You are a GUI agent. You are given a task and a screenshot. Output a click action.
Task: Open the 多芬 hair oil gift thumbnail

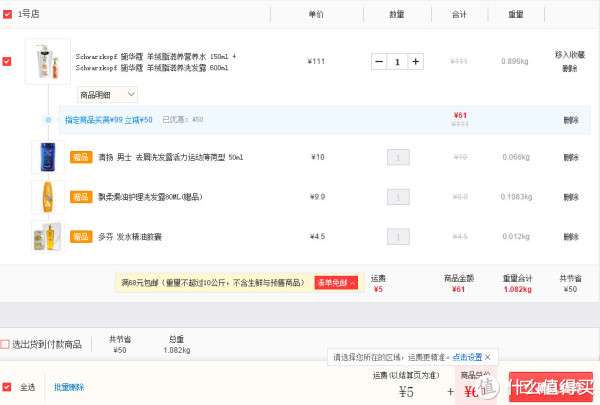(x=48, y=237)
